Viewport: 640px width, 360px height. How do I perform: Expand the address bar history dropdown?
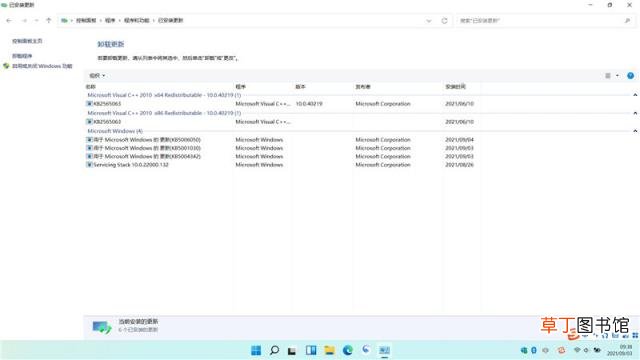point(429,21)
